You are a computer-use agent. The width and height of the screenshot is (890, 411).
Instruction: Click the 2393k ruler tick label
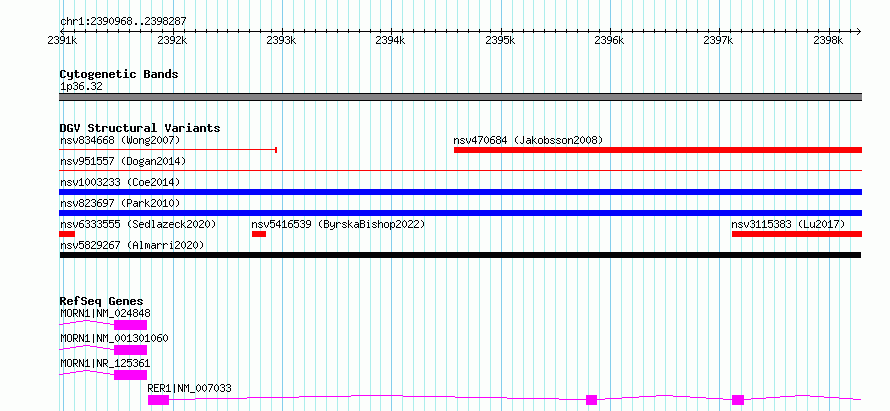coord(282,40)
